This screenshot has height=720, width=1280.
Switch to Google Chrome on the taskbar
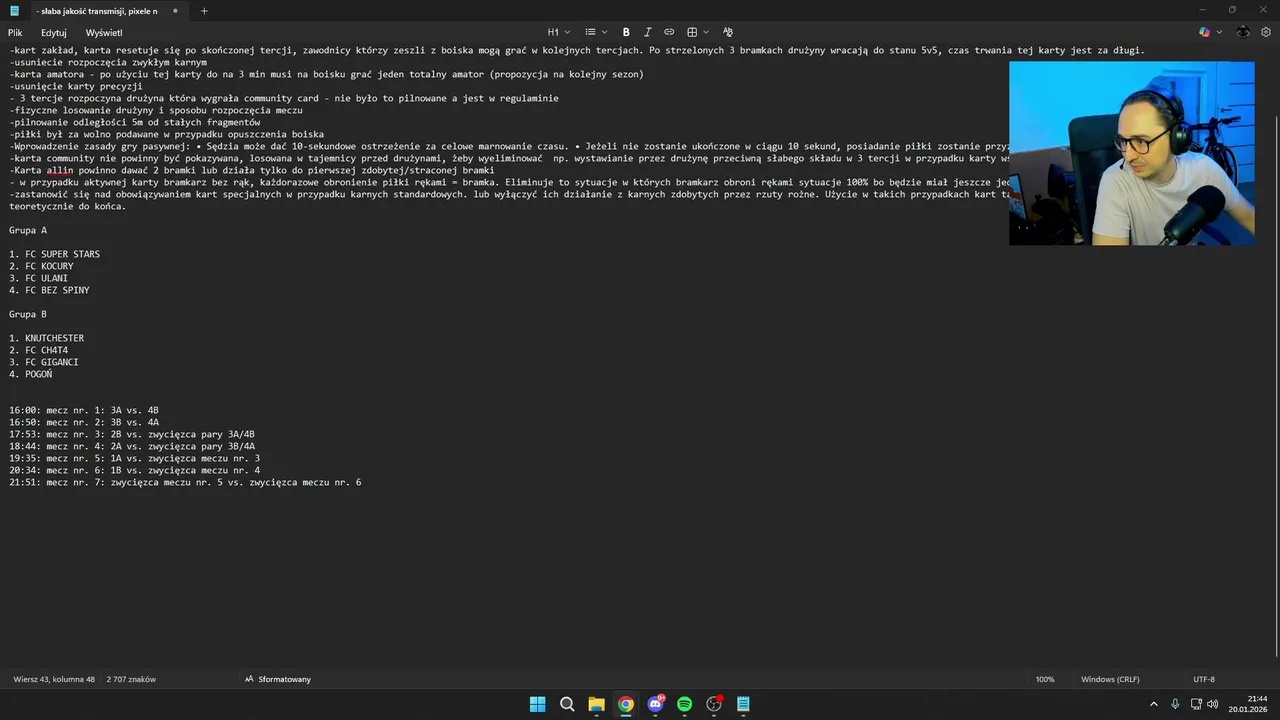(625, 704)
